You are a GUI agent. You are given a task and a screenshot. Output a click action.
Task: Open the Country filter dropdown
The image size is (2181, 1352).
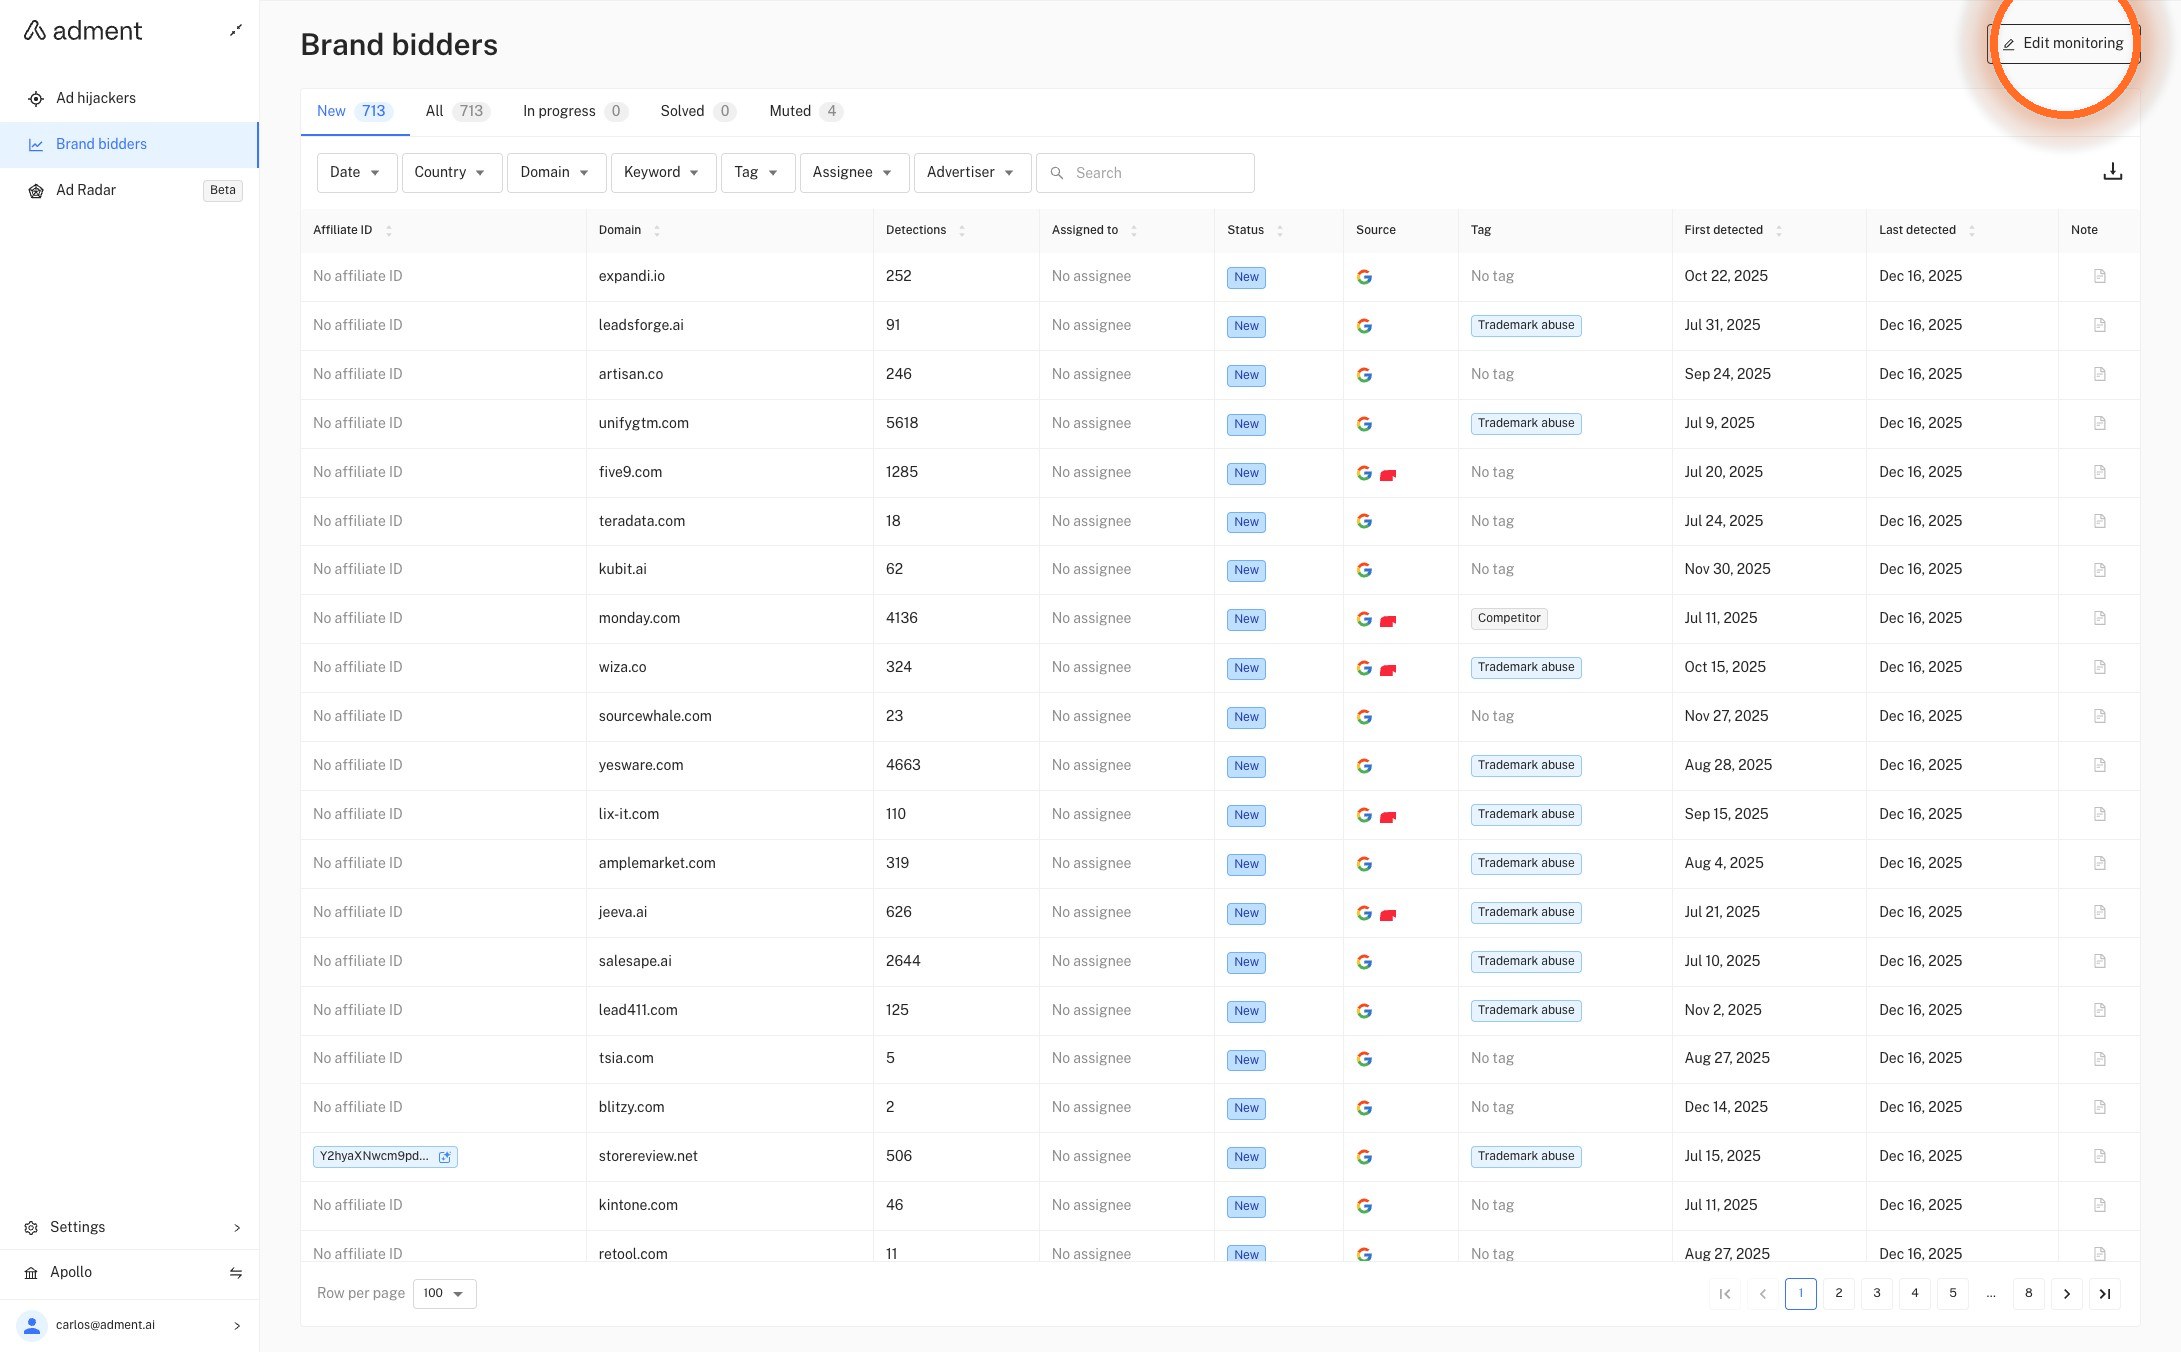(451, 172)
